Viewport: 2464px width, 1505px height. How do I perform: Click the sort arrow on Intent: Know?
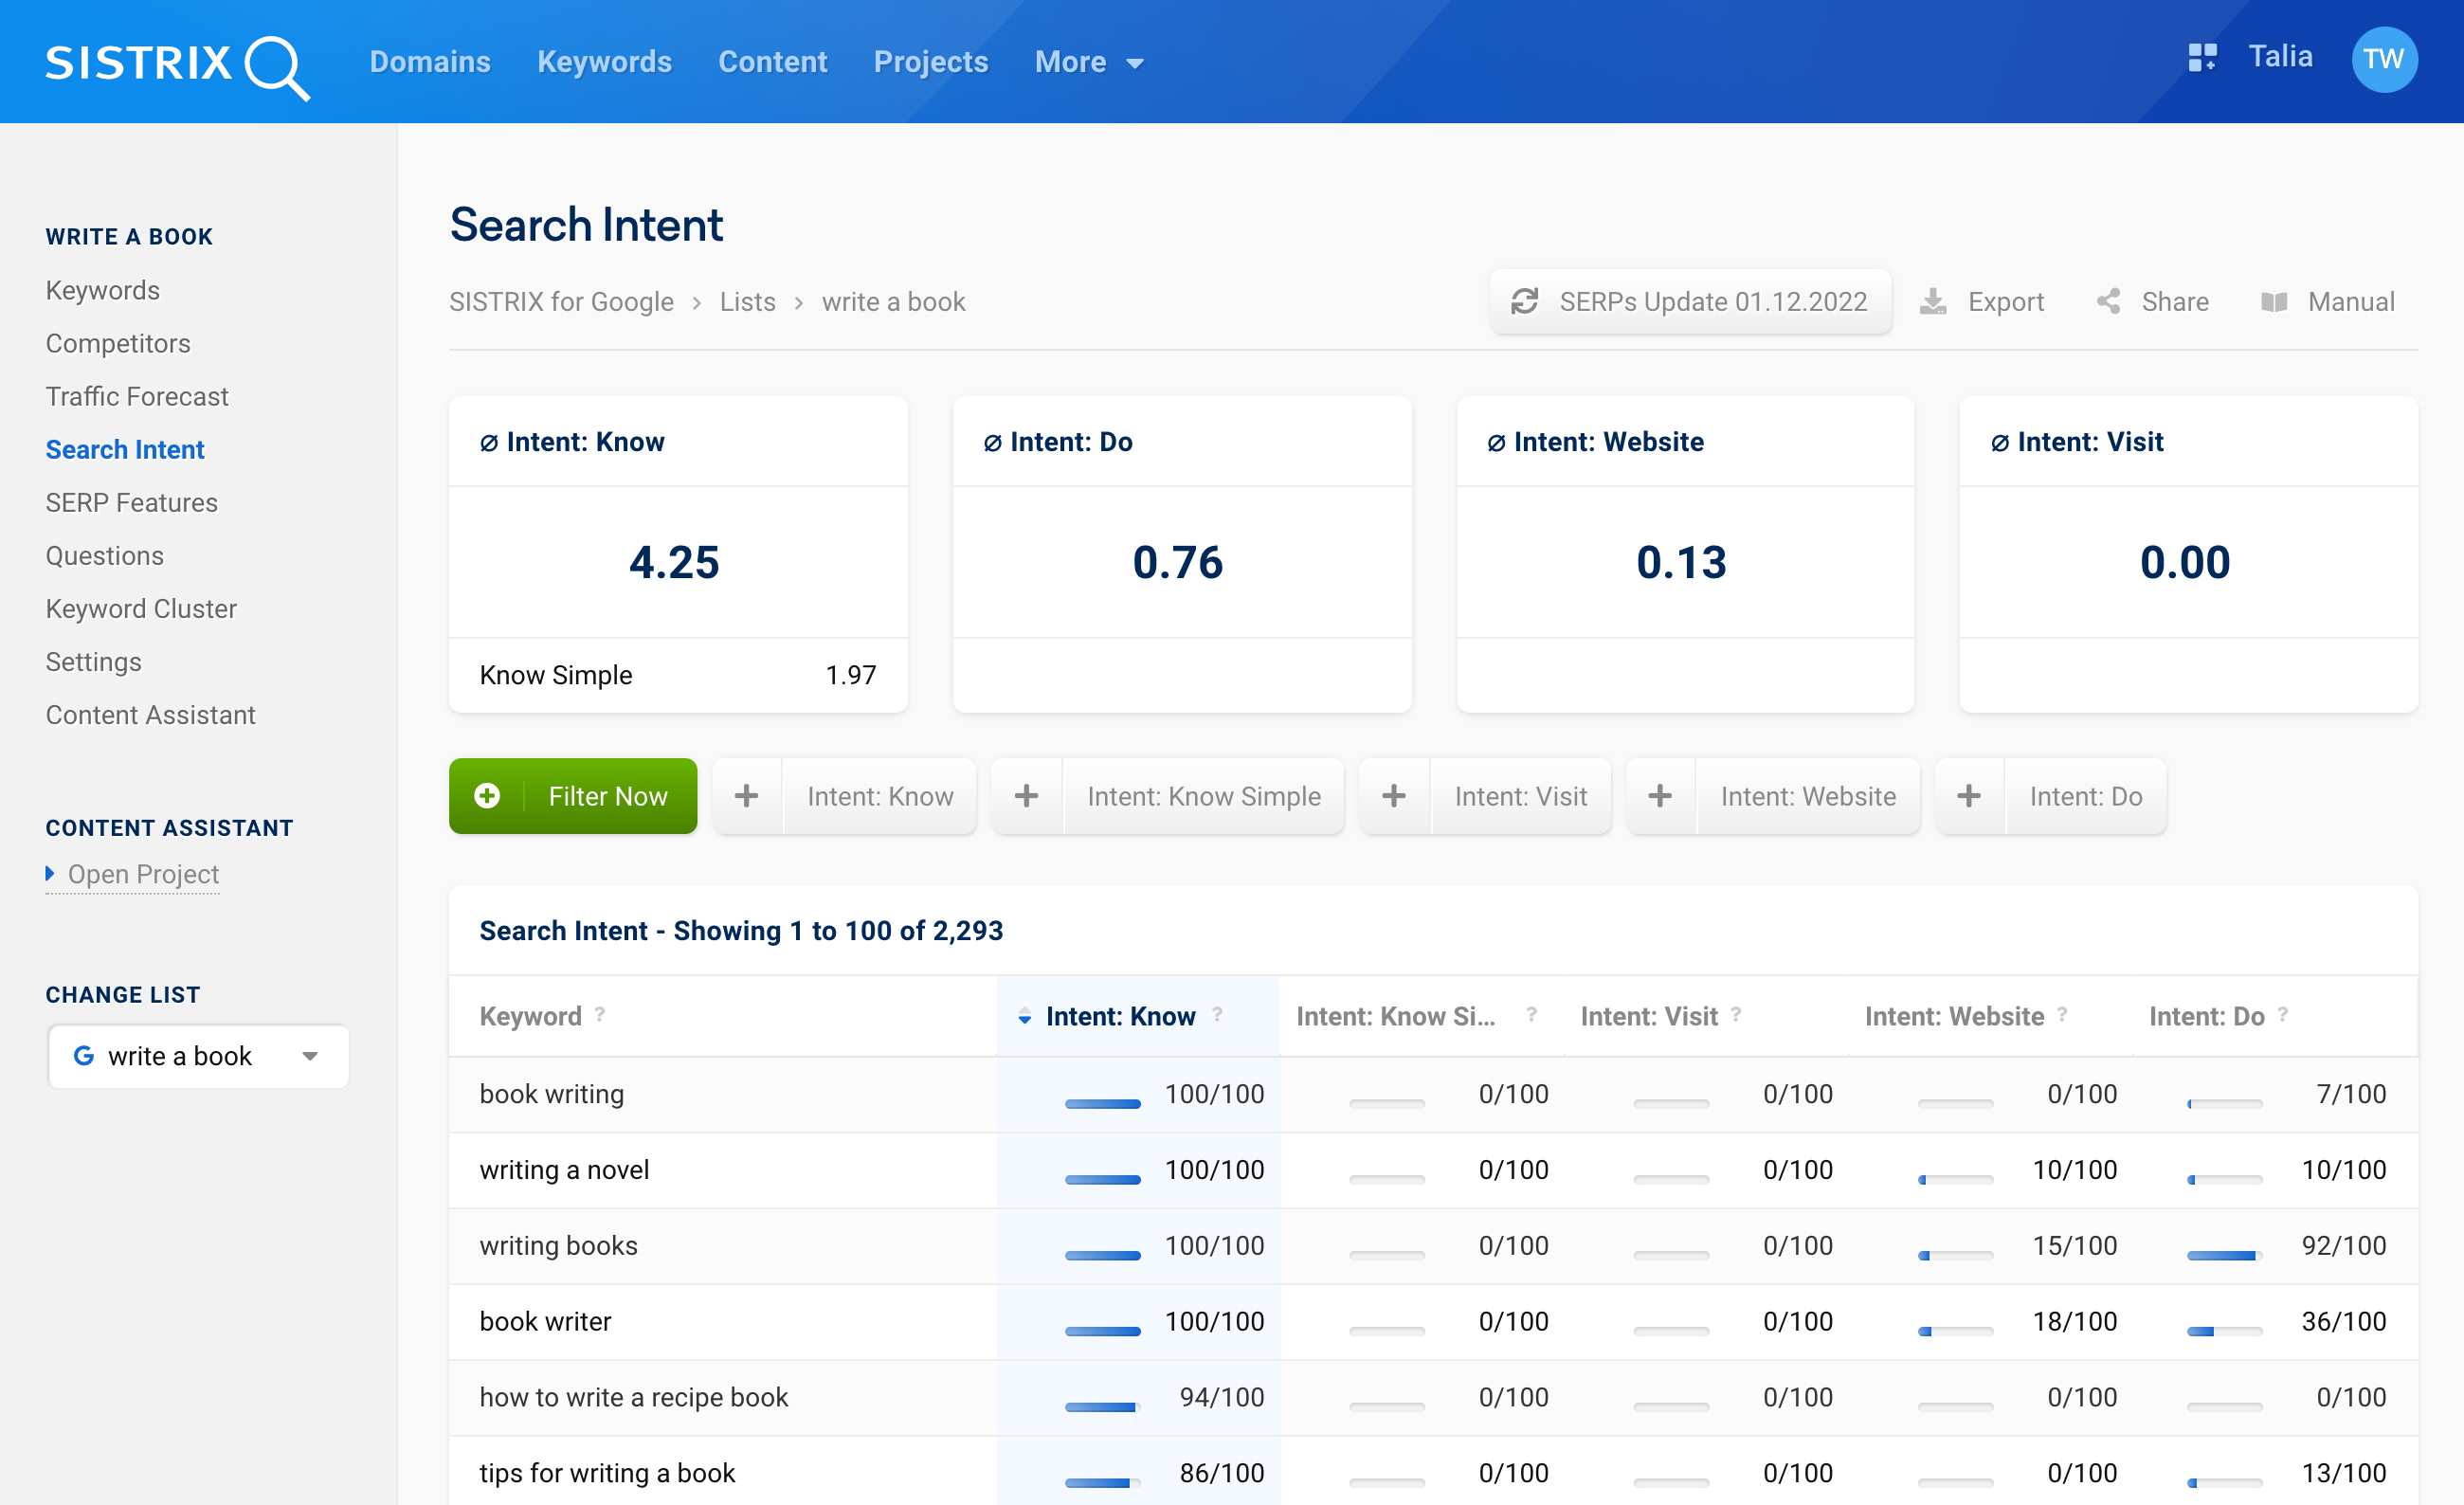1024,1017
